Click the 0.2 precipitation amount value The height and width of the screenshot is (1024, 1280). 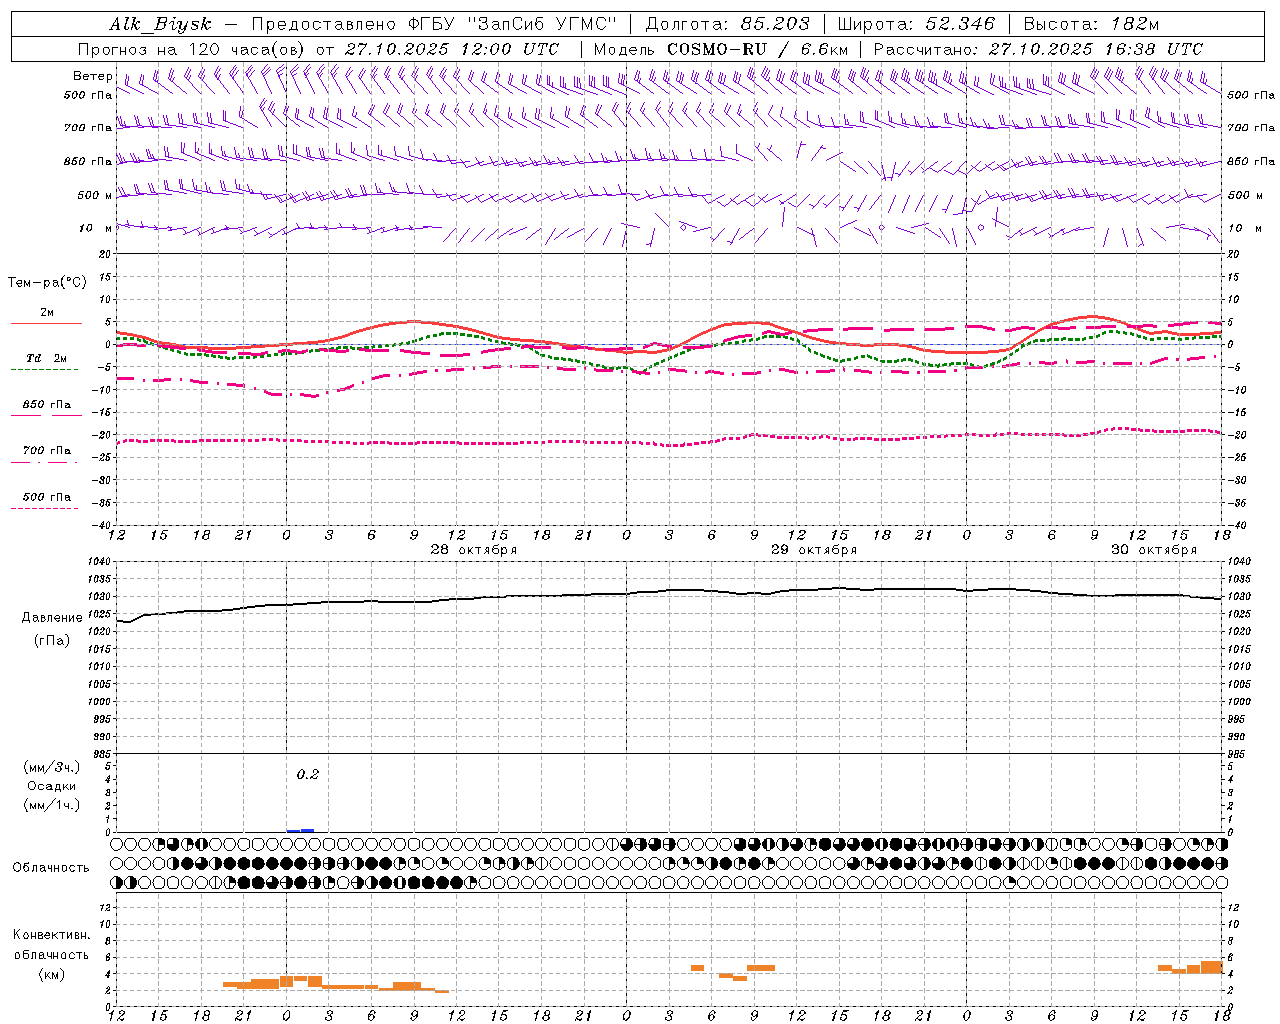click(x=307, y=775)
